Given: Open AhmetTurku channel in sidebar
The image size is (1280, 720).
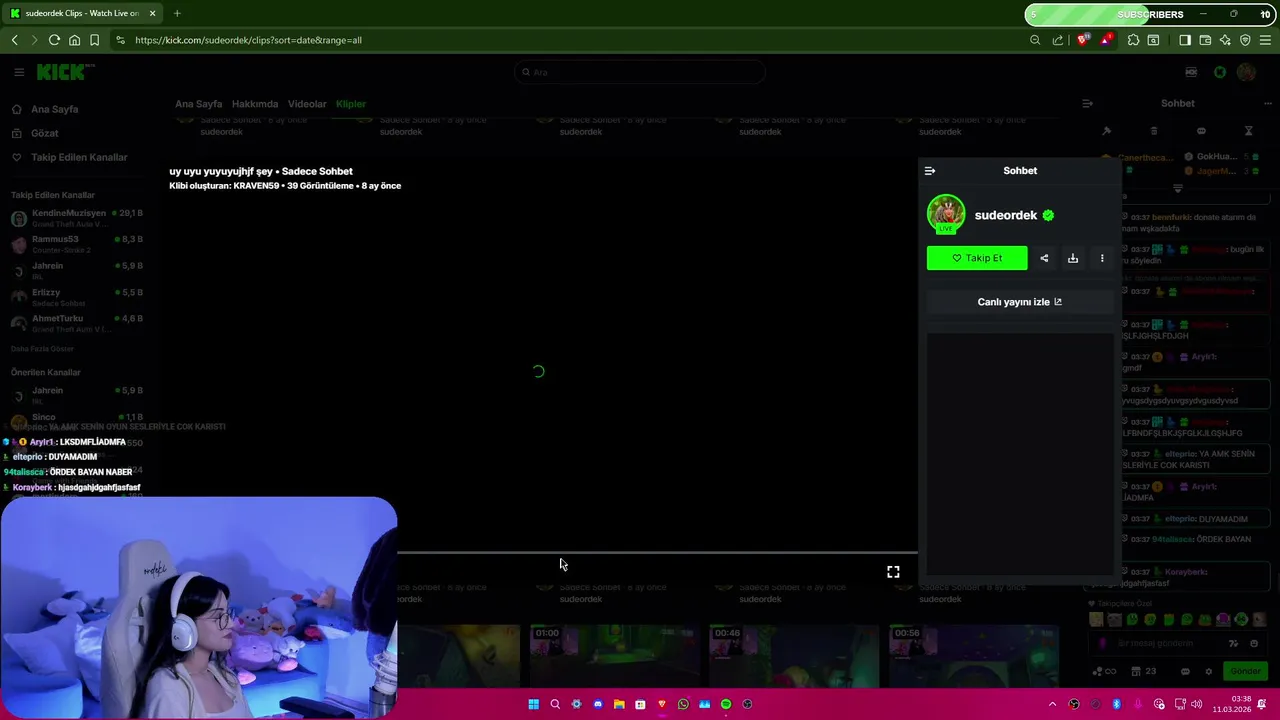Looking at the screenshot, I should (x=77, y=322).
